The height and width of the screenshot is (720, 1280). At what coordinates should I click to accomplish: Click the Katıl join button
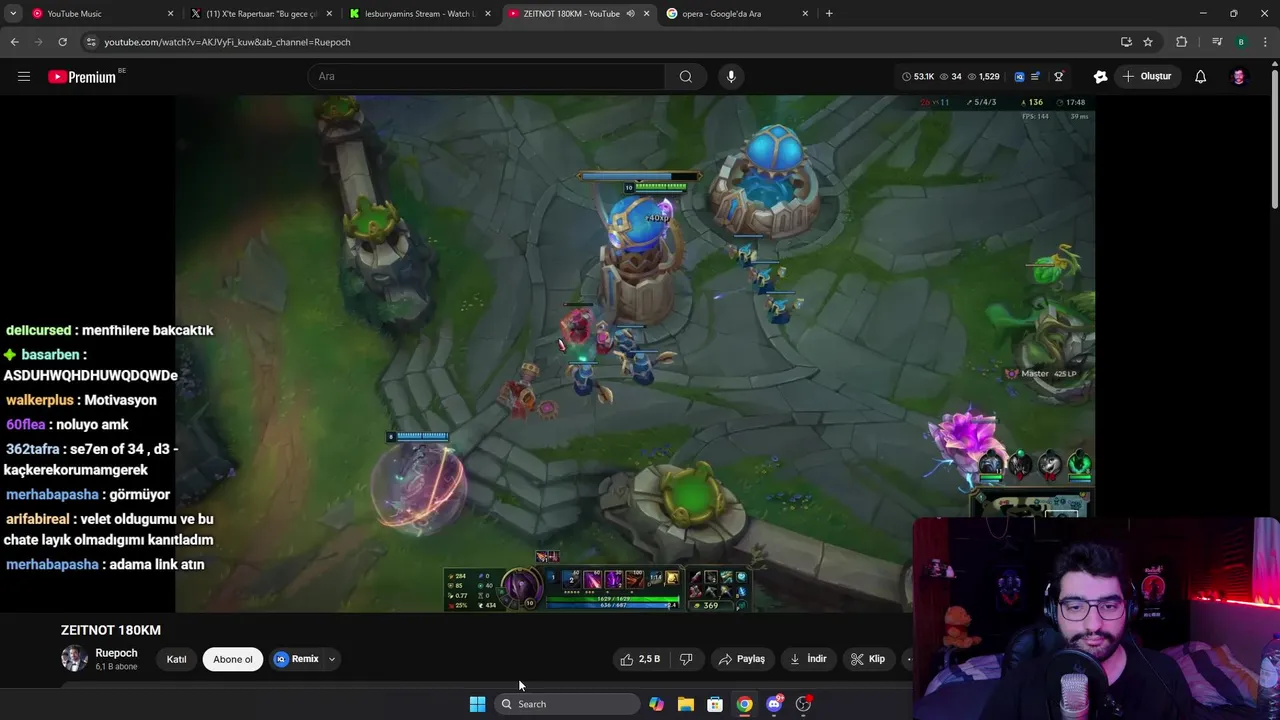176,659
